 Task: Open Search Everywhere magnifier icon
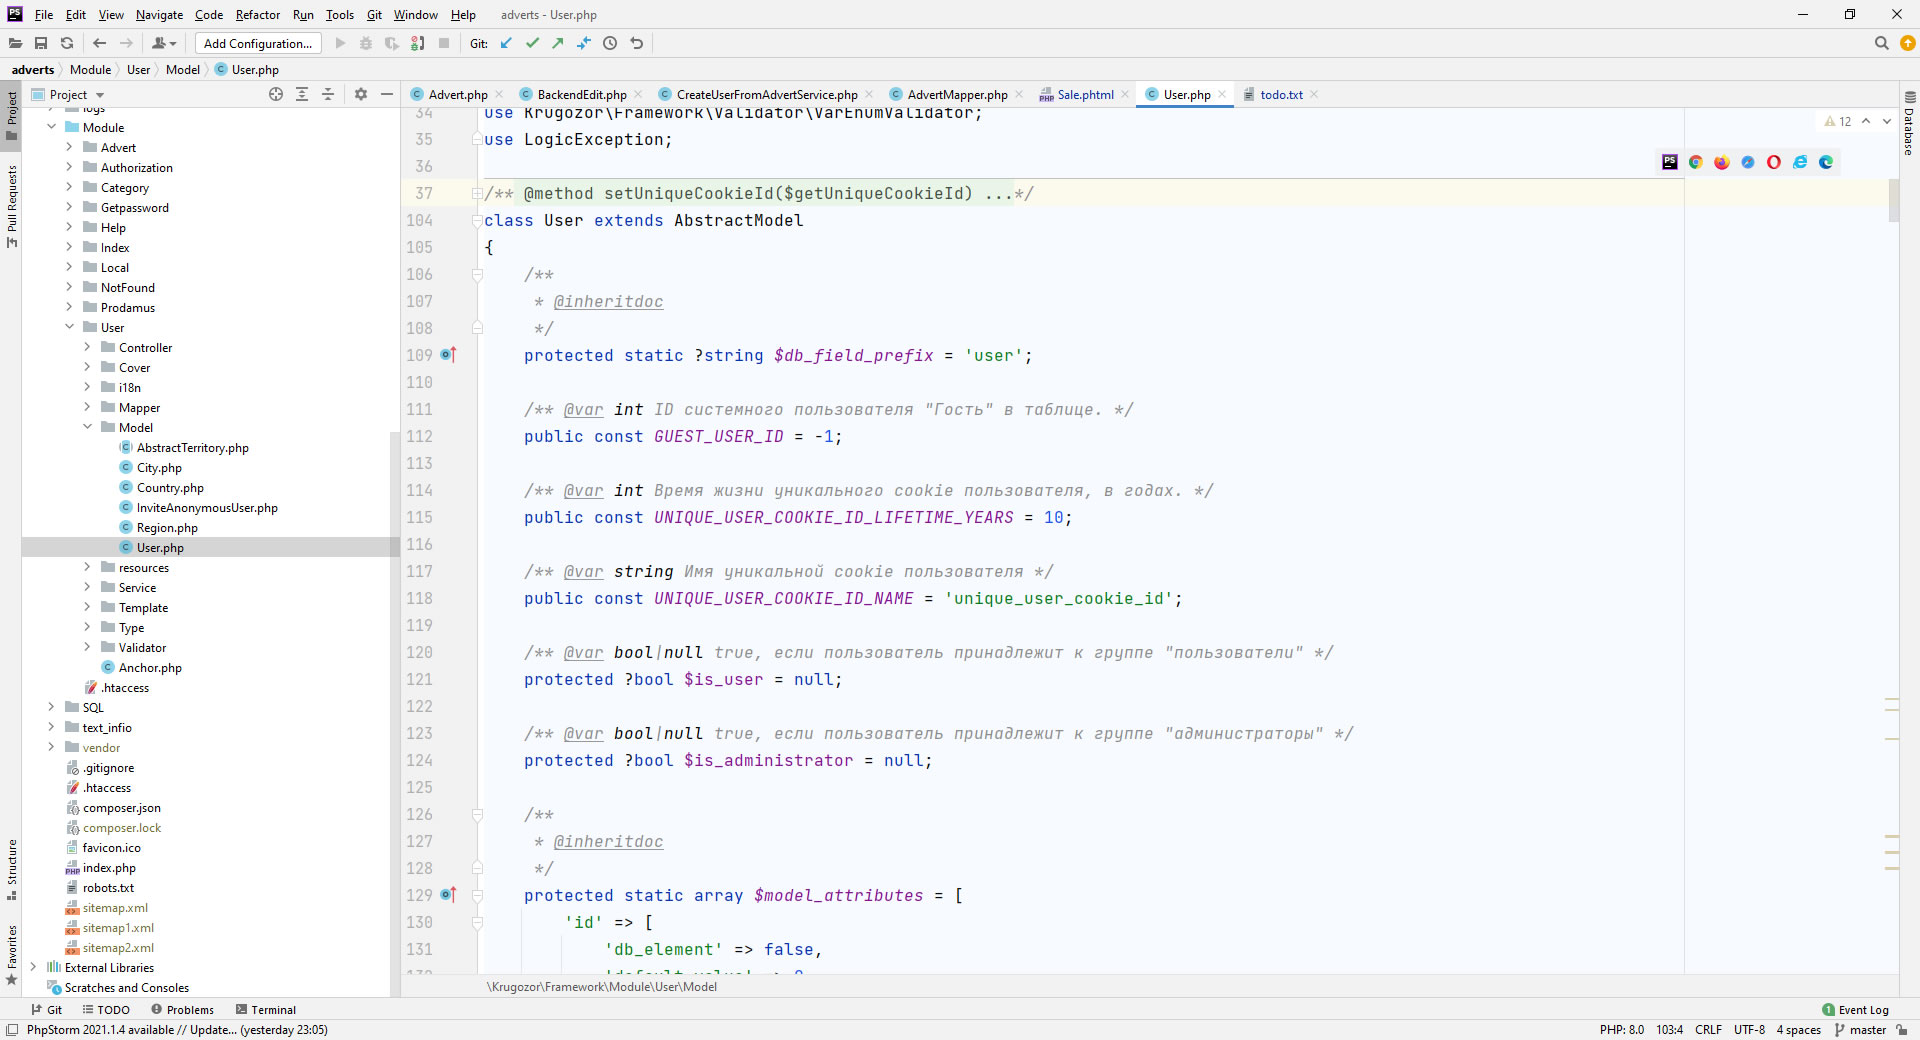(1881, 43)
